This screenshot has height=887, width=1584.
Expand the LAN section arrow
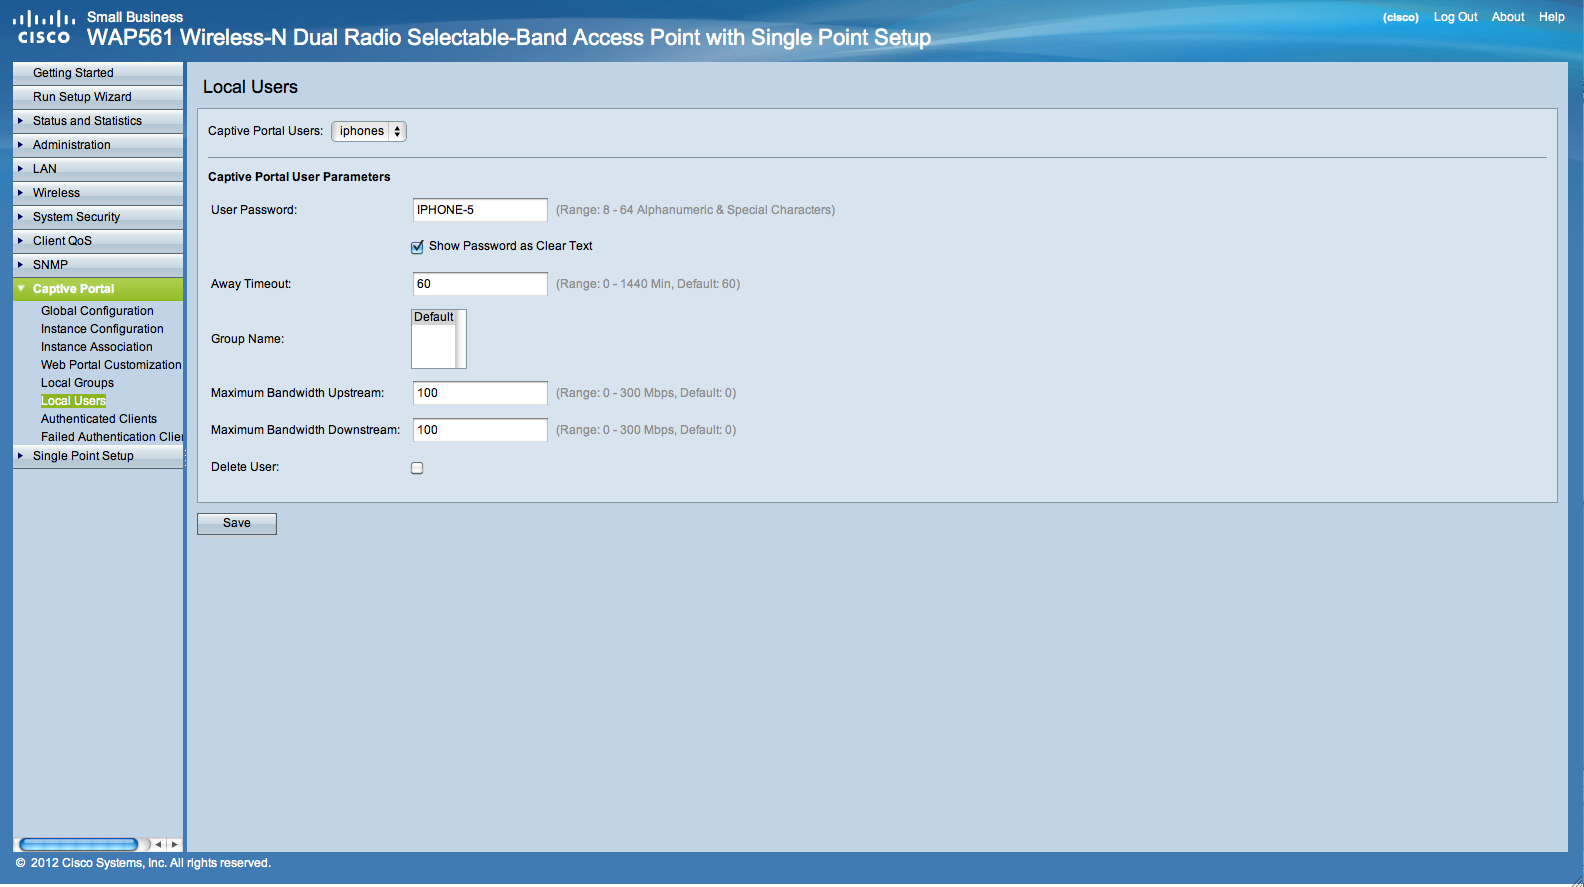tap(20, 169)
